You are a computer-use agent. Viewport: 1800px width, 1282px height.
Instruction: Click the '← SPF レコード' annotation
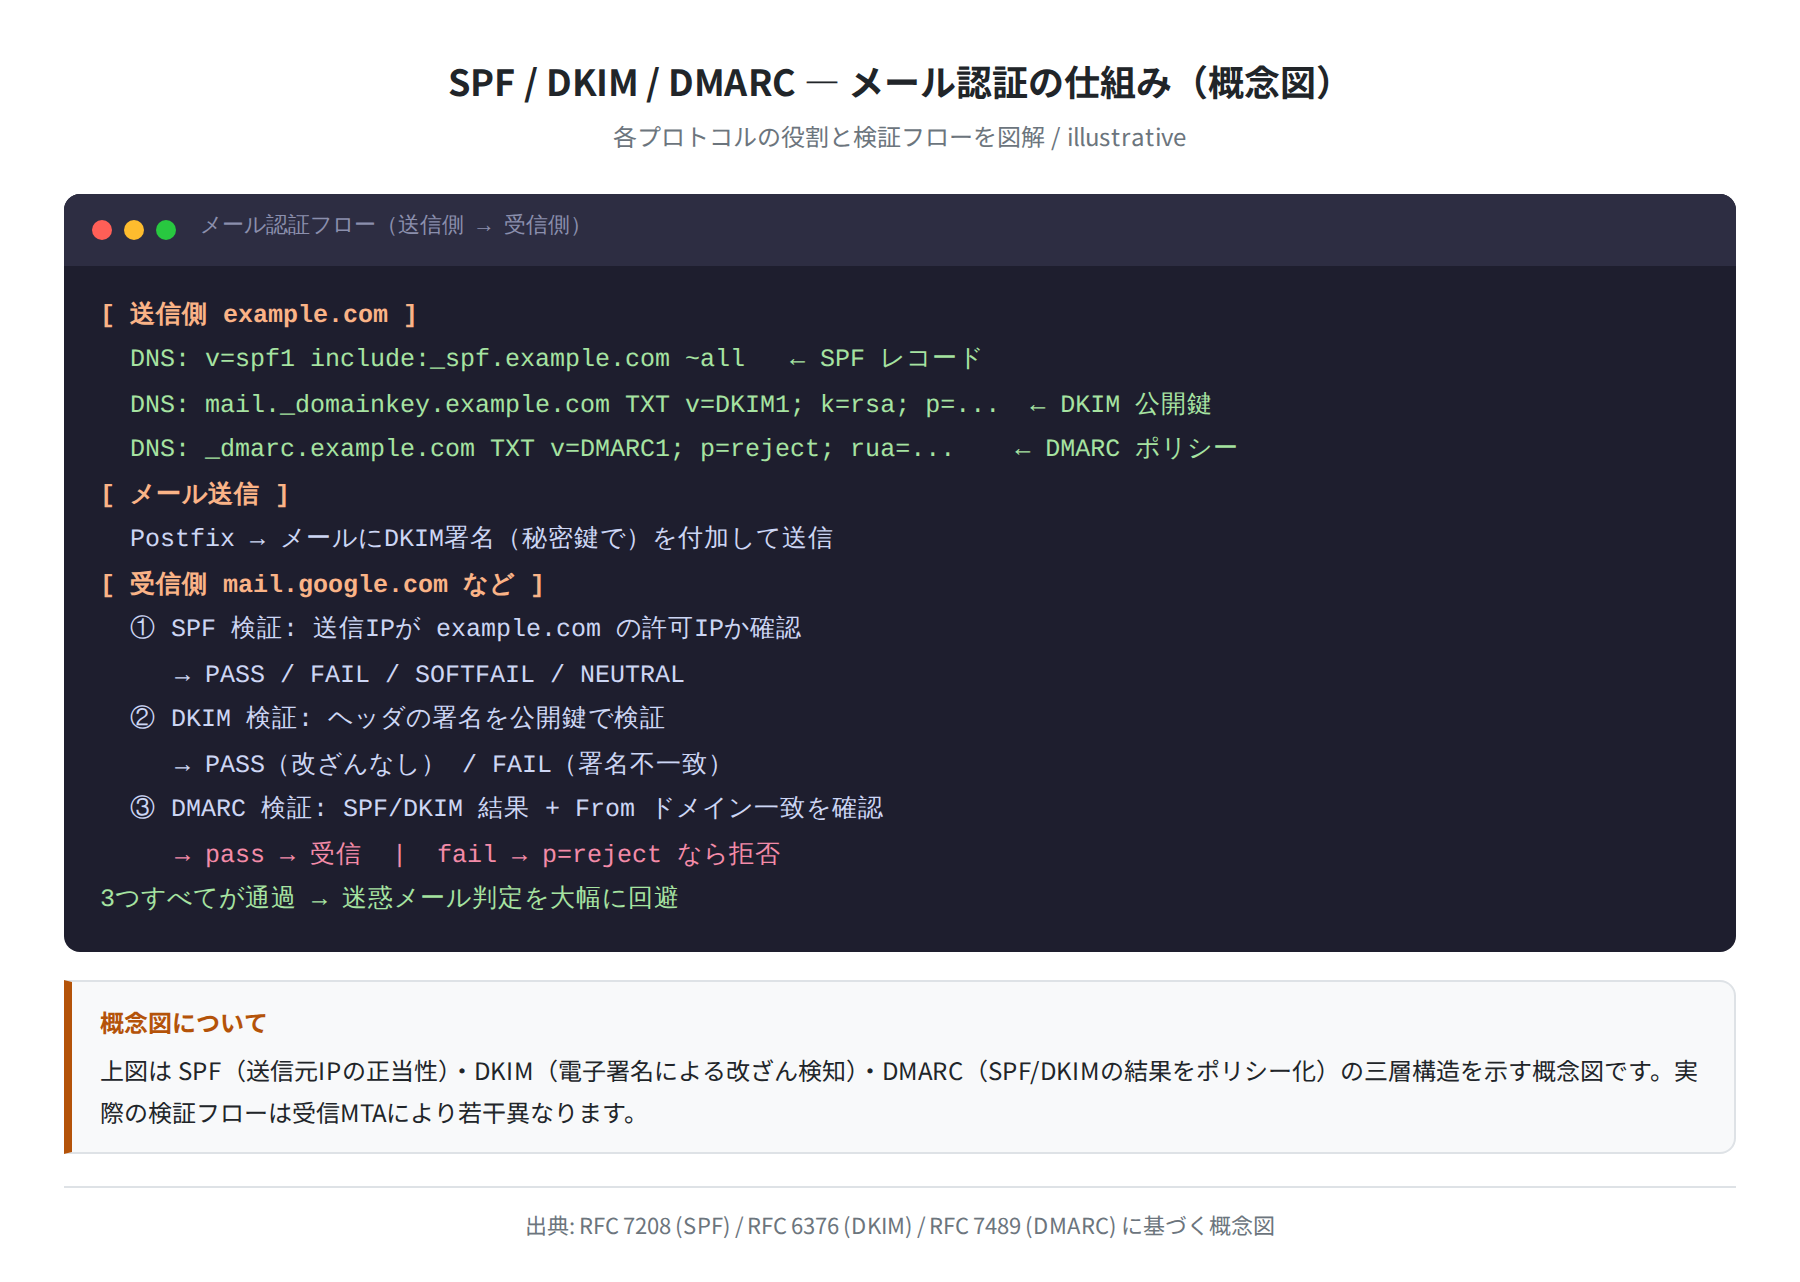[884, 358]
